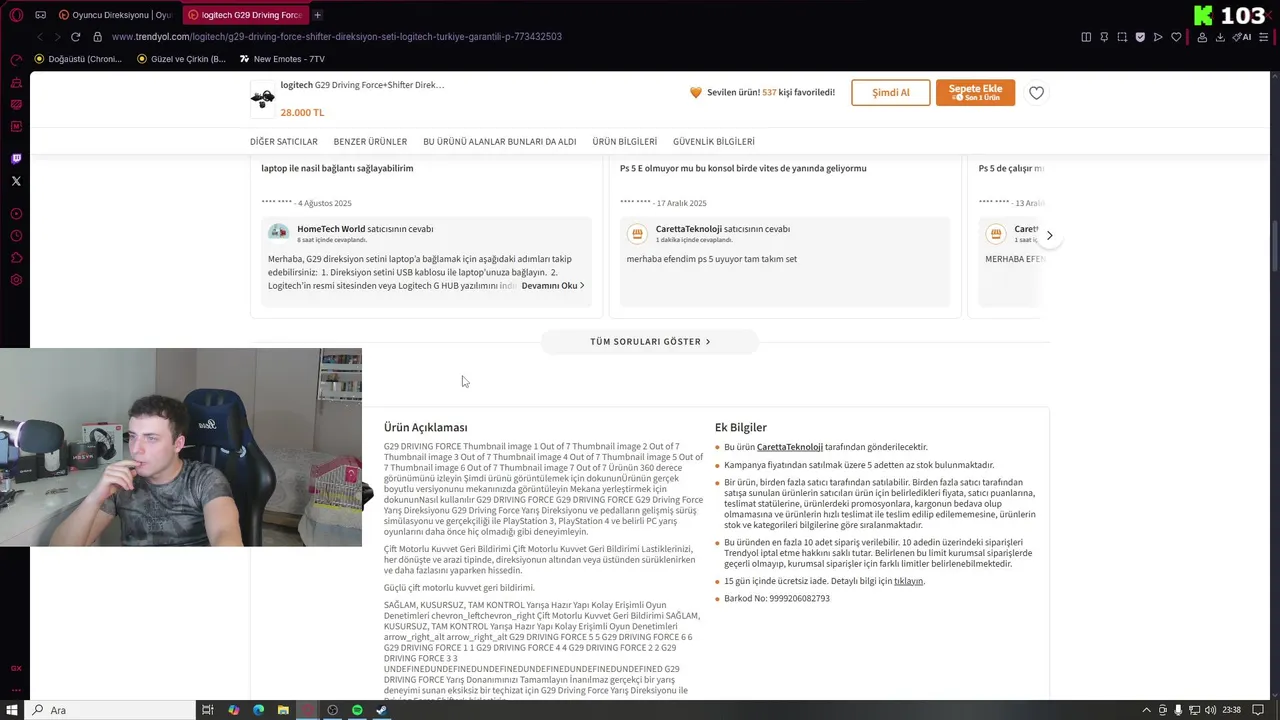Open Twitch in the sidebar

pos(16,158)
